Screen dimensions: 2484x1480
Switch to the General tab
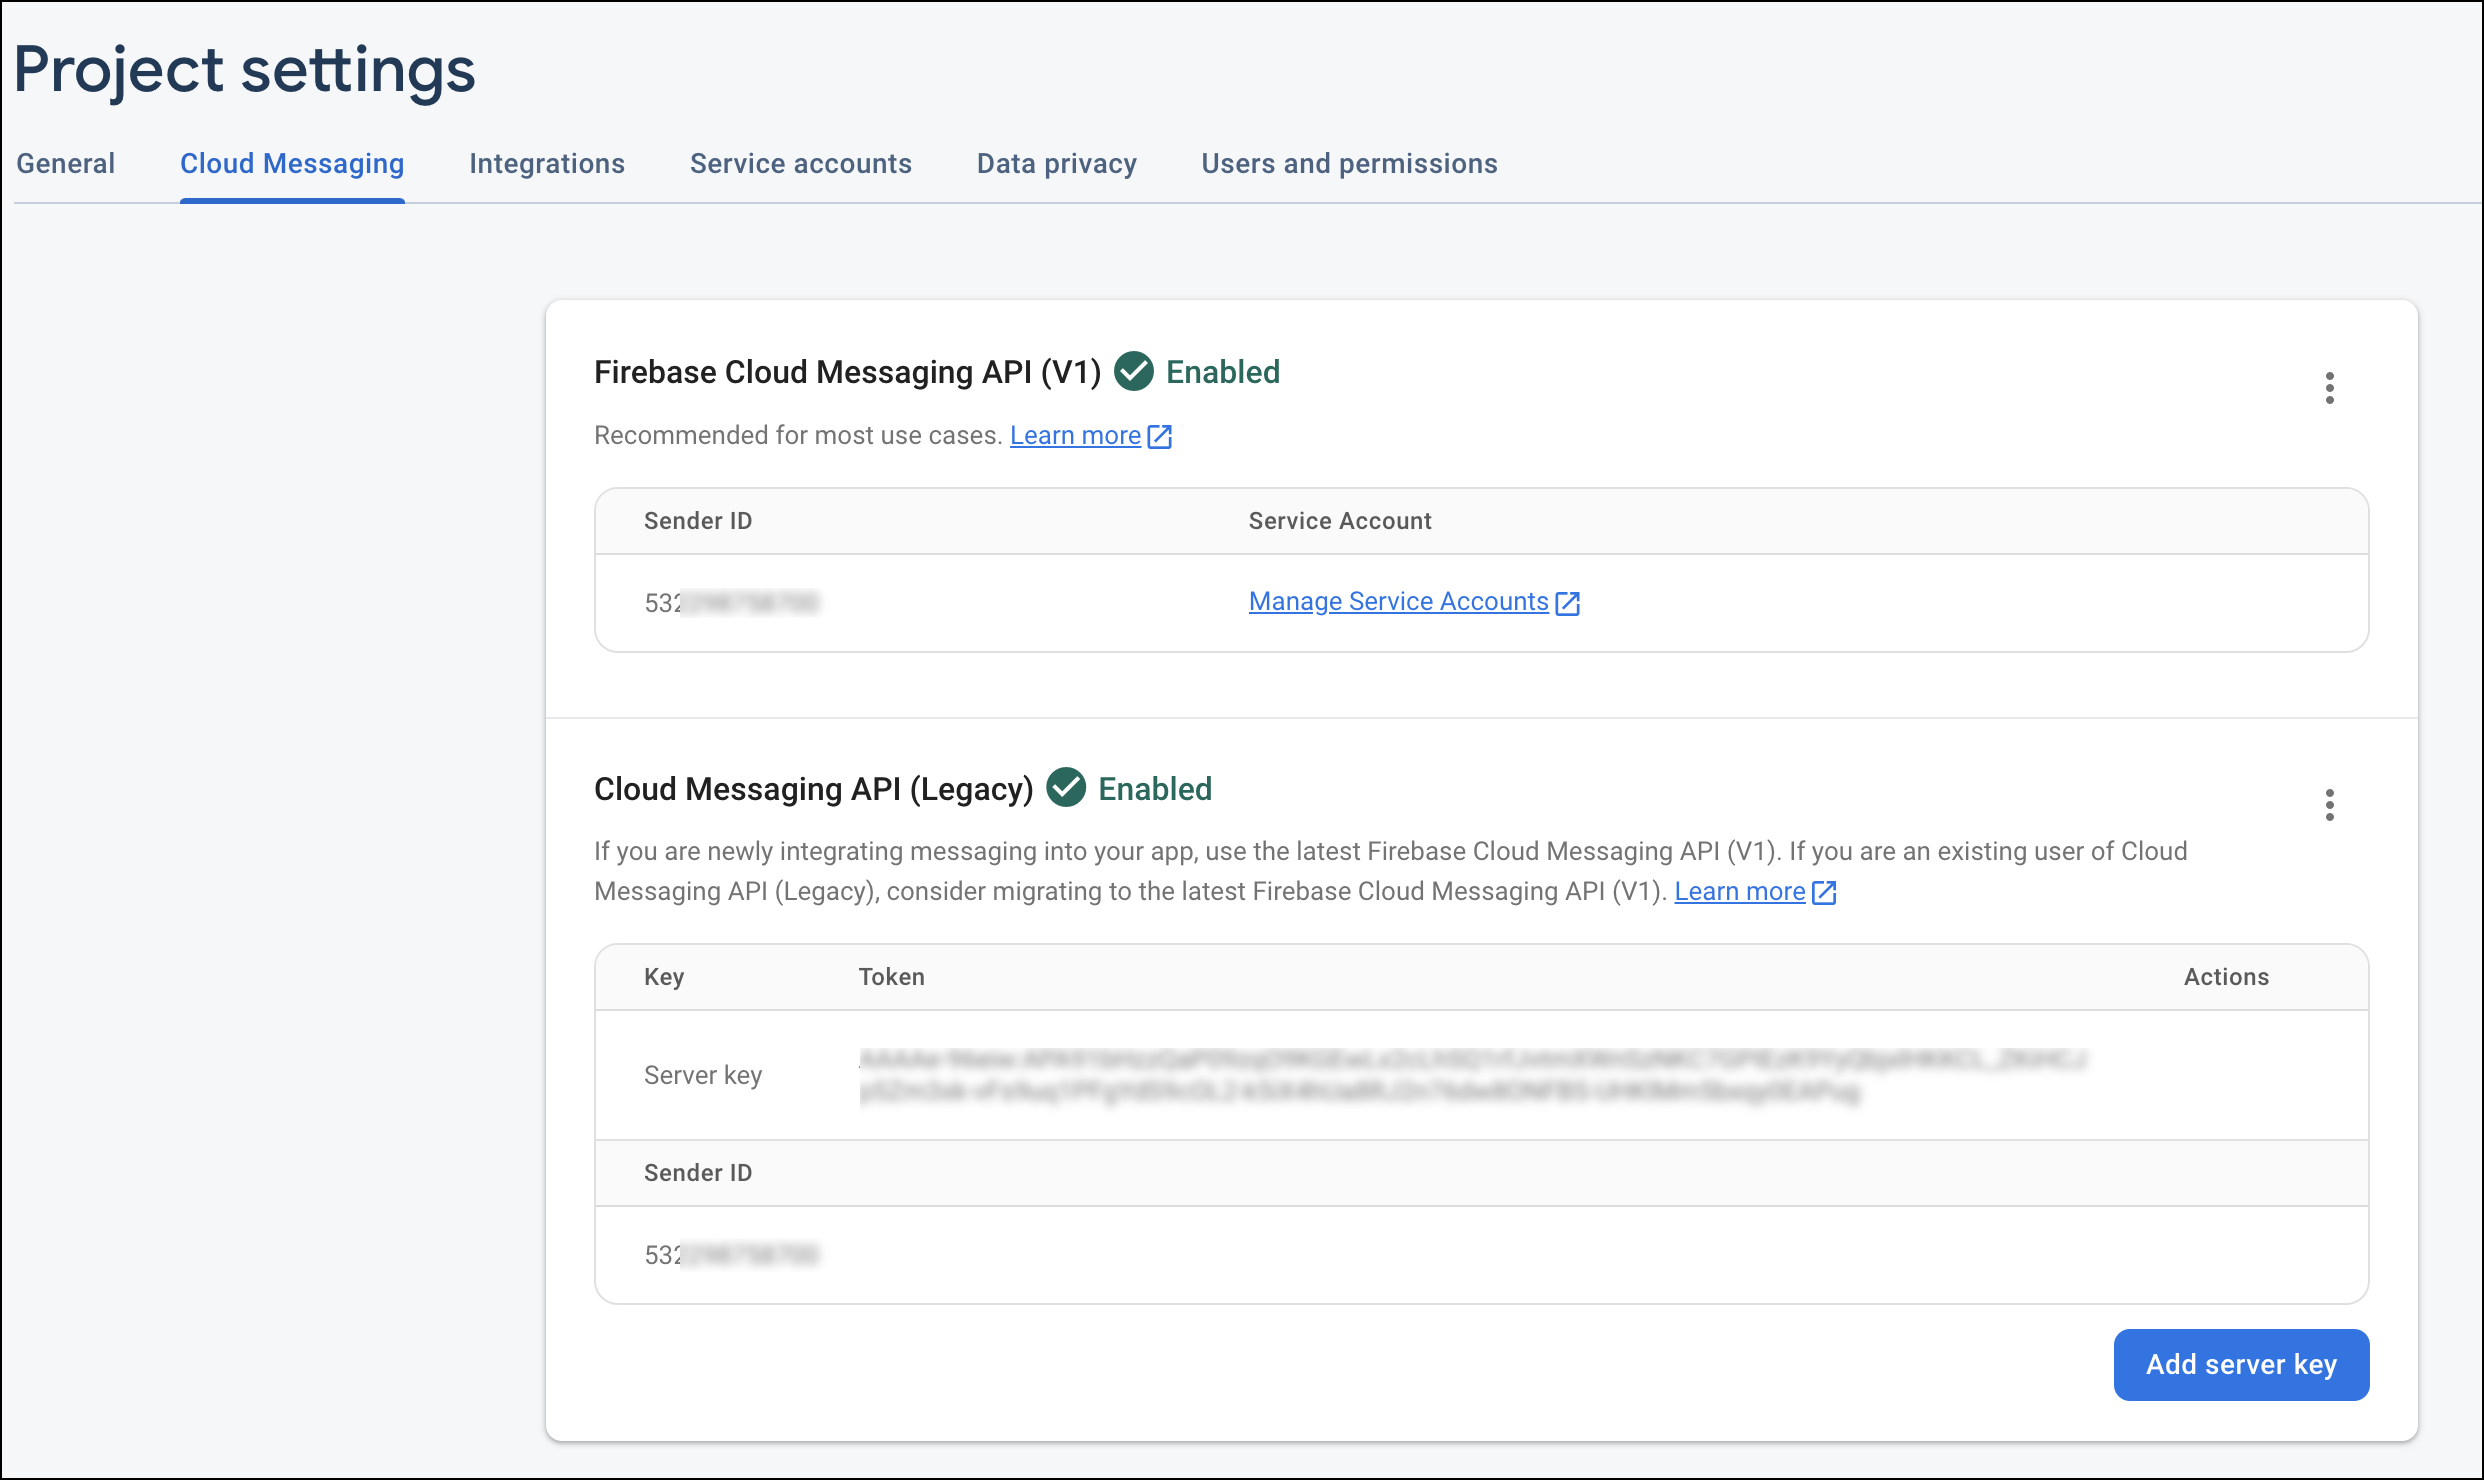(66, 164)
